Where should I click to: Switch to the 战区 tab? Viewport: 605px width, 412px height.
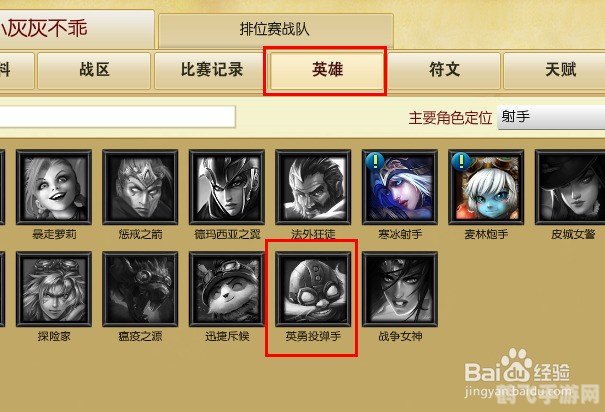[x=94, y=71]
